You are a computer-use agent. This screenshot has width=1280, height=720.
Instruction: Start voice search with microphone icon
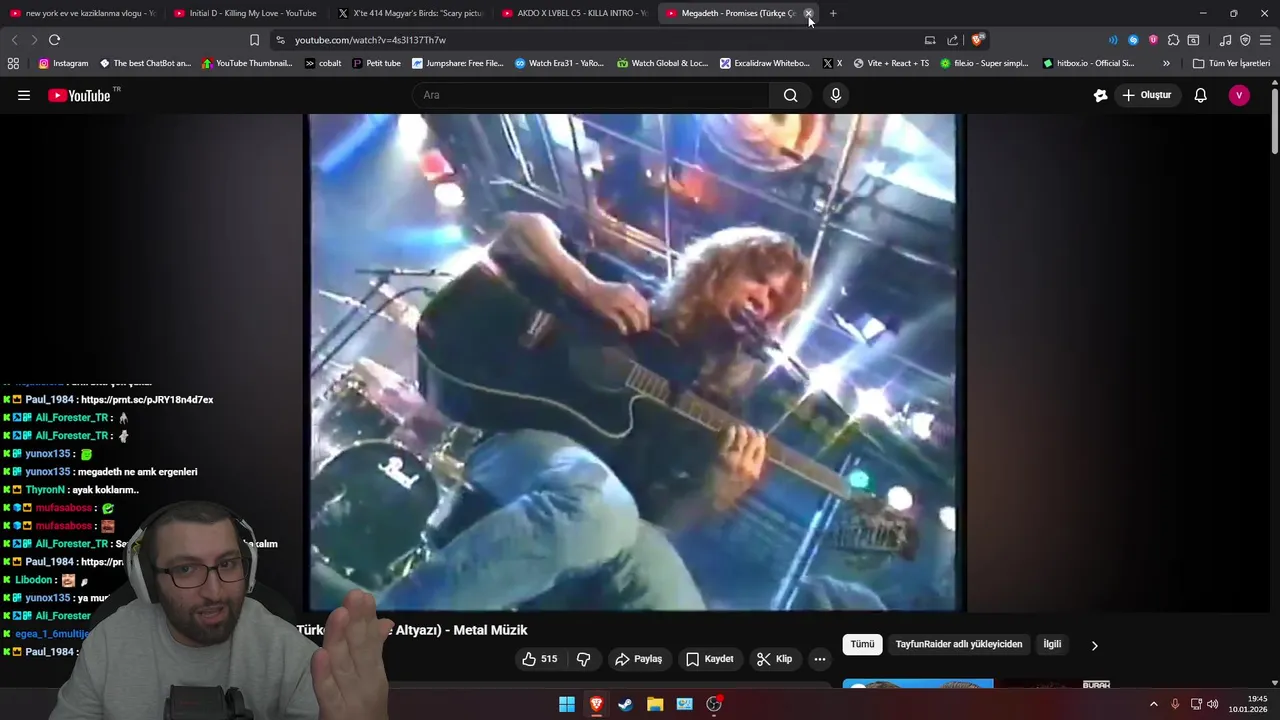coord(836,95)
